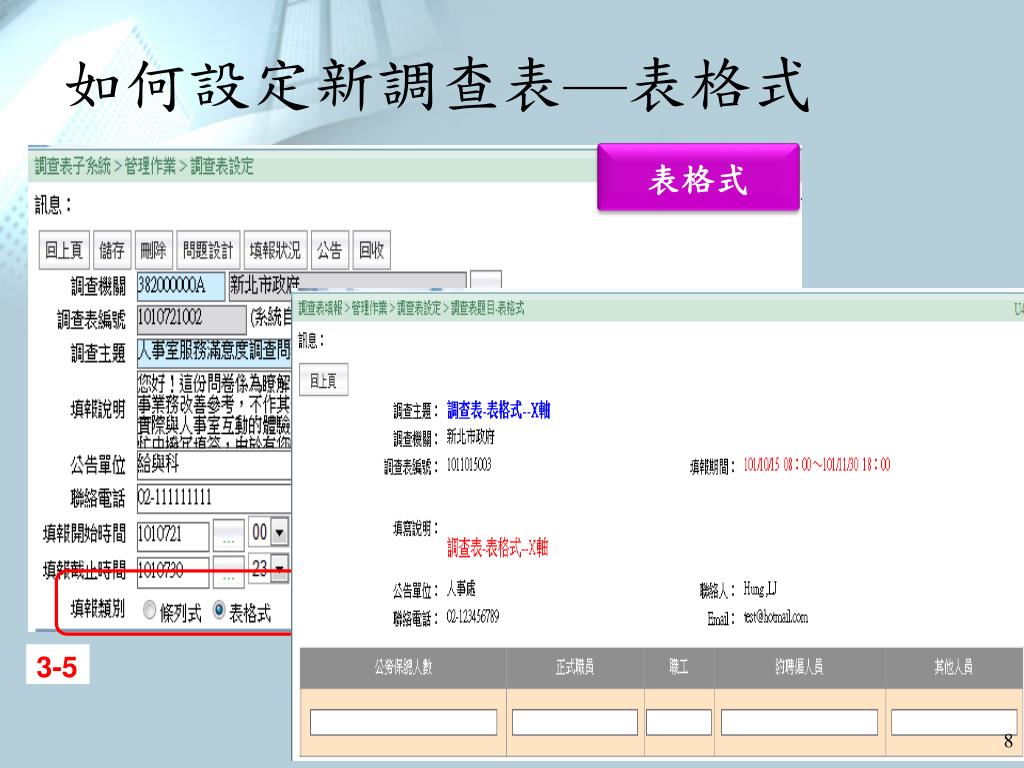Screen dimensions: 1024x768
Task: Open the end hour dropdown showing 23
Action: click(x=280, y=567)
